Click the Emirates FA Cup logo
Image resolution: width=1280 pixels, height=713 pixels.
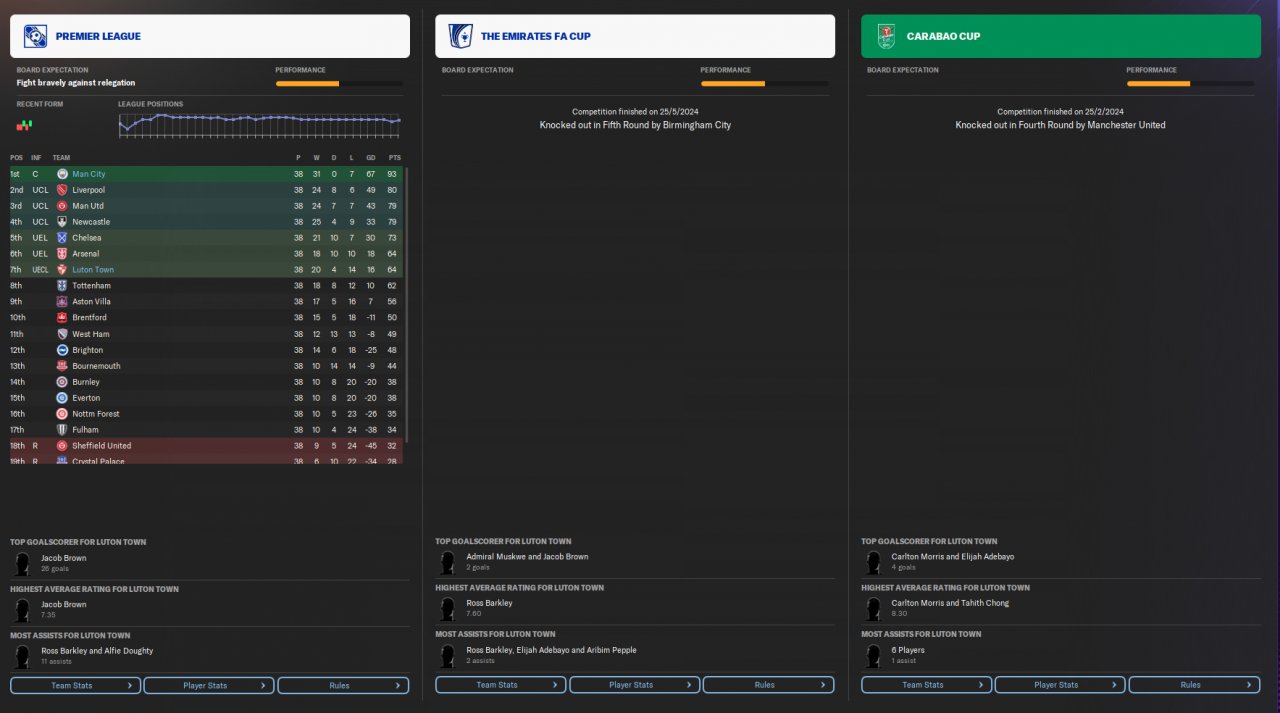[460, 36]
